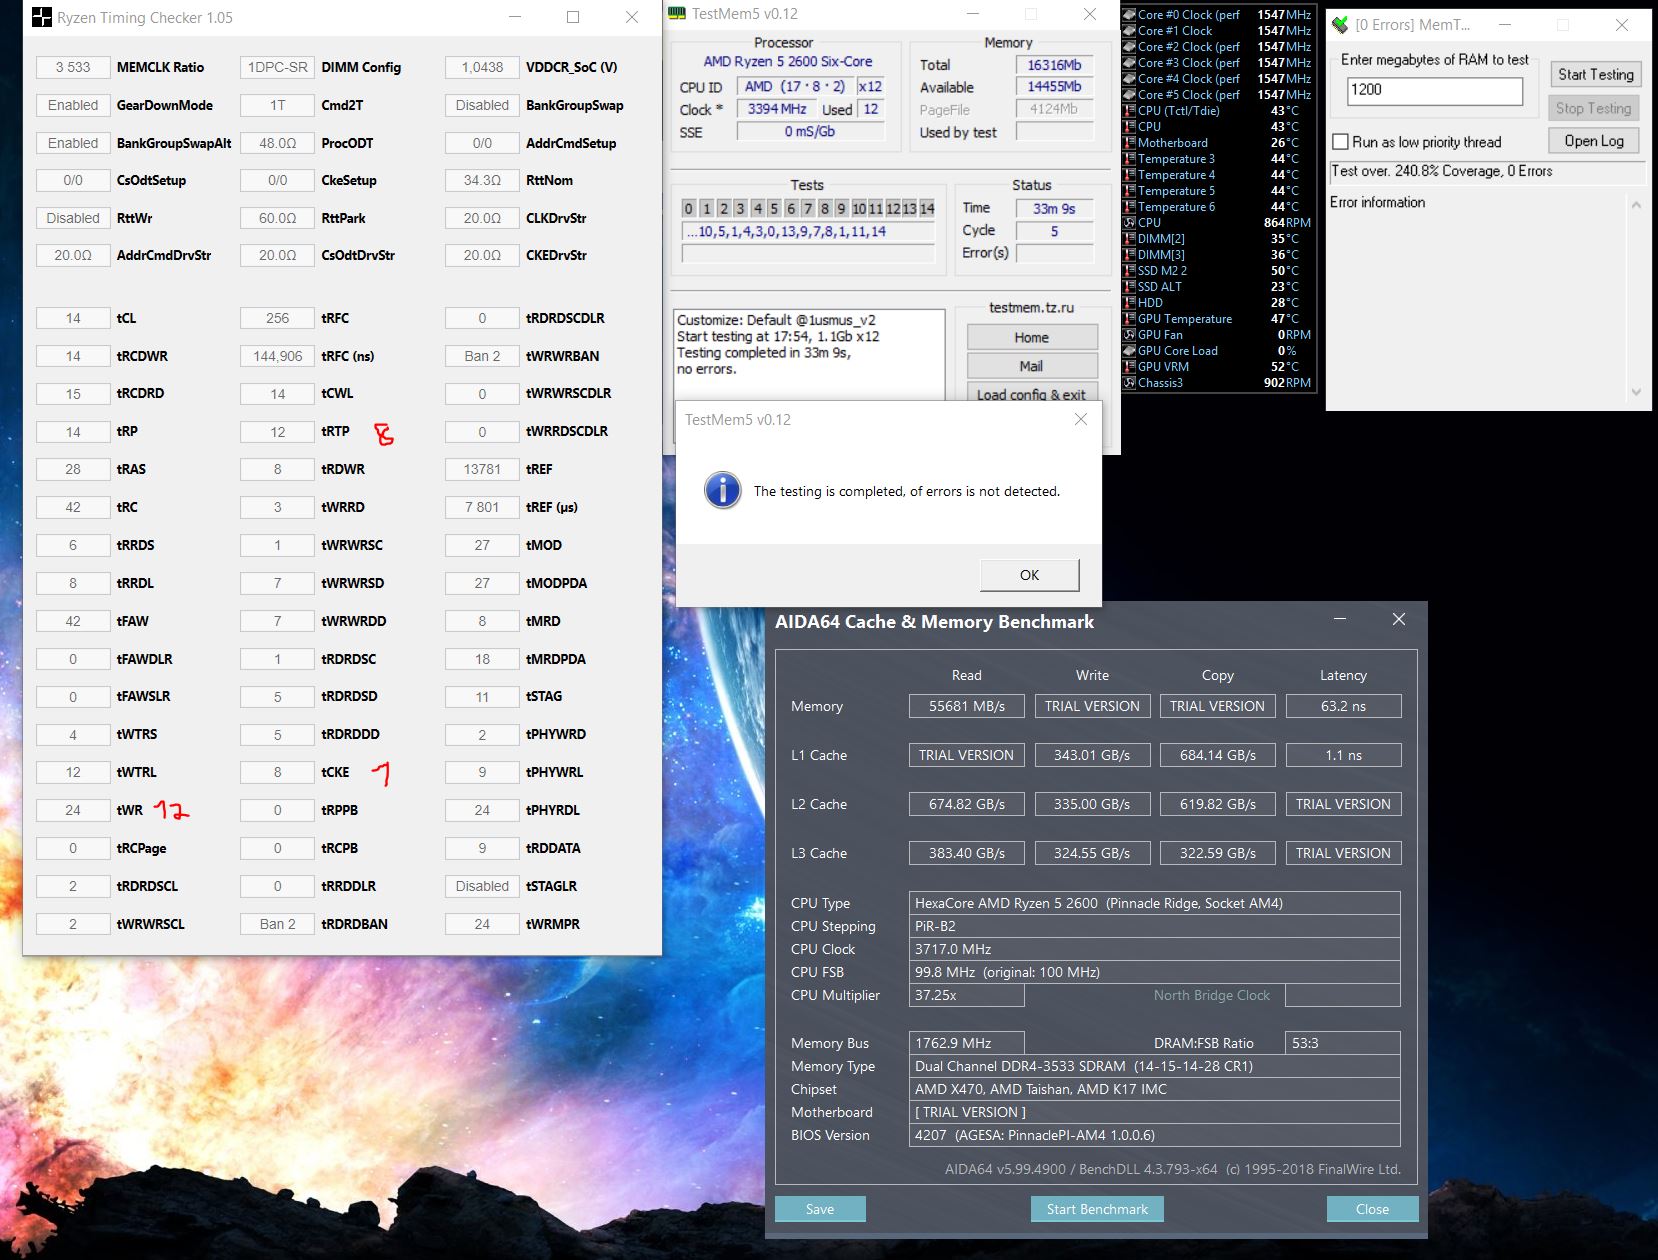Click the icon beside Motherboard sensor
The width and height of the screenshot is (1658, 1260).
[x=1129, y=143]
